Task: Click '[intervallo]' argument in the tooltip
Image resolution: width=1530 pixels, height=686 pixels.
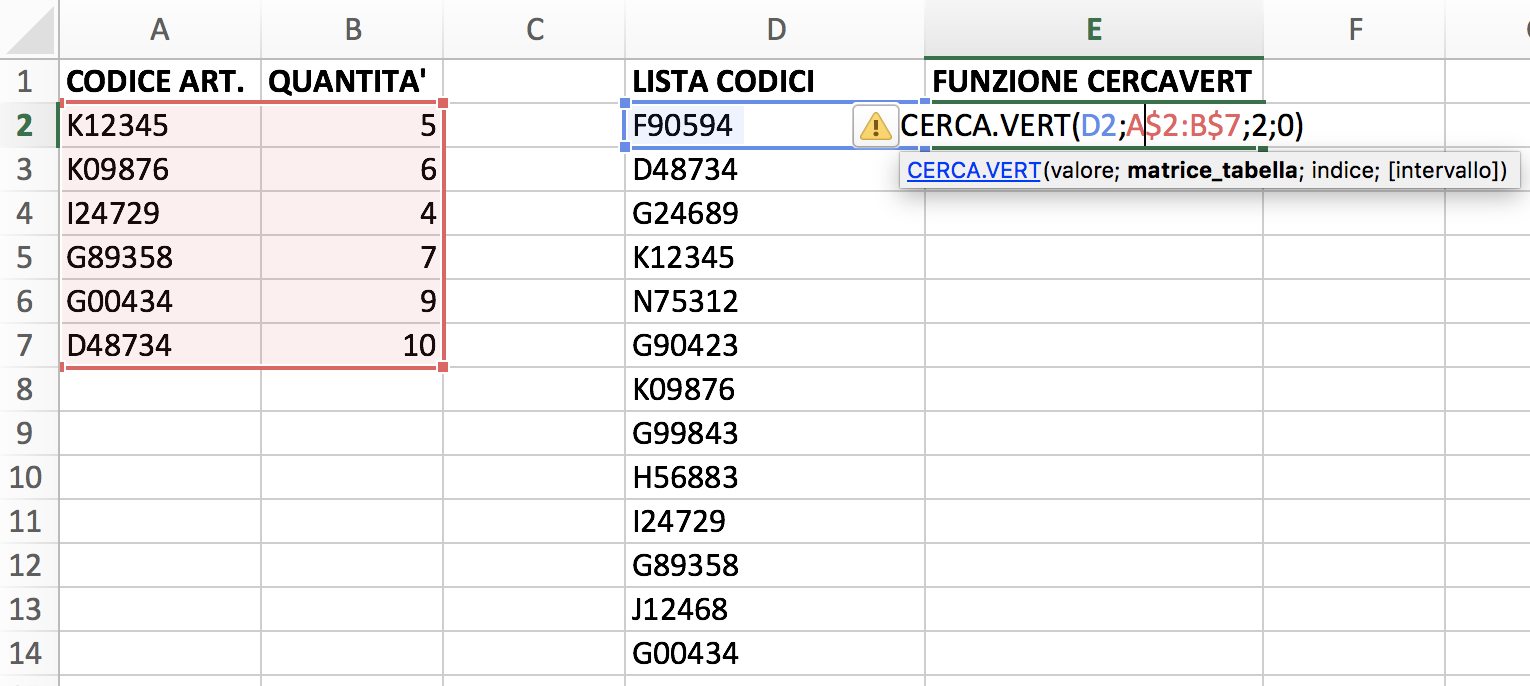Action: click(x=1443, y=171)
